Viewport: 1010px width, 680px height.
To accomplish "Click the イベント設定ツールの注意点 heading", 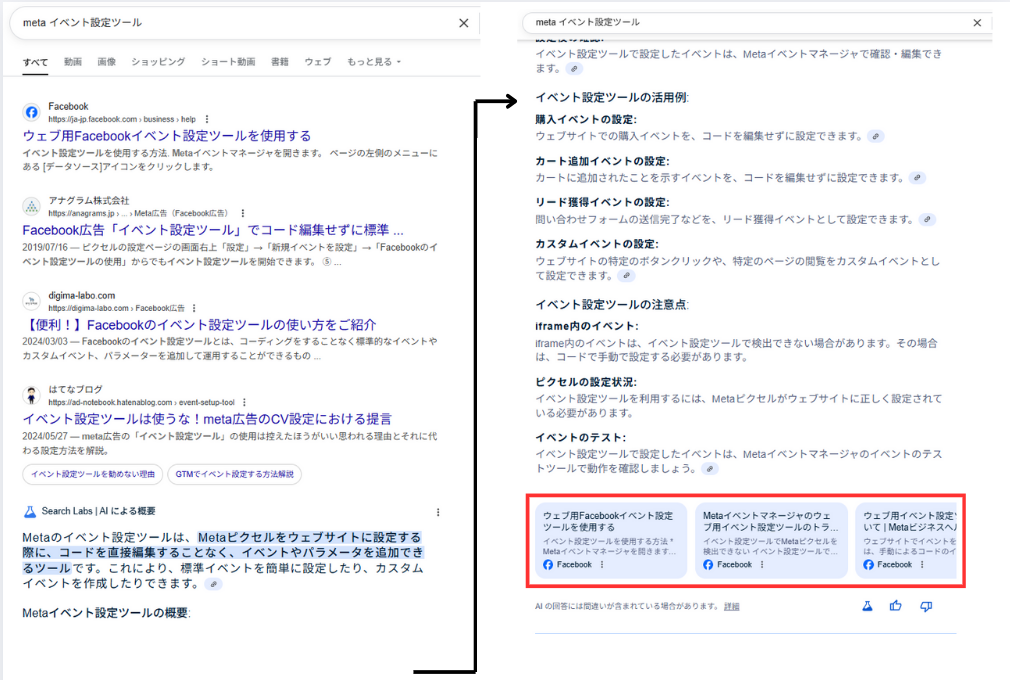I will pyautogui.click(x=612, y=305).
